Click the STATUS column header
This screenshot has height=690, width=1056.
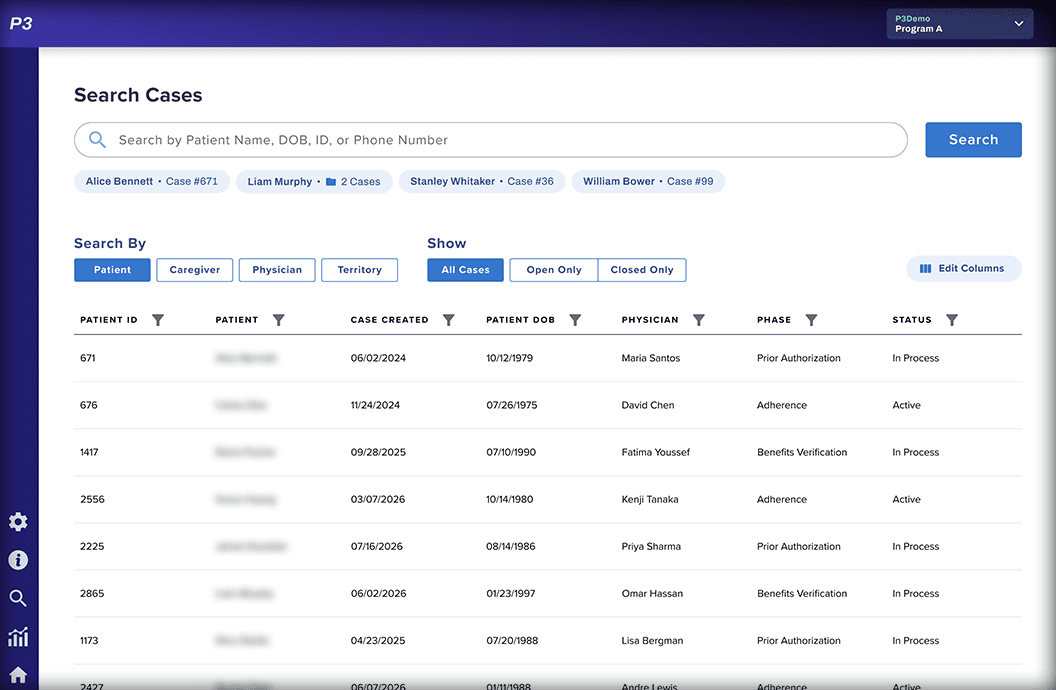(x=912, y=320)
